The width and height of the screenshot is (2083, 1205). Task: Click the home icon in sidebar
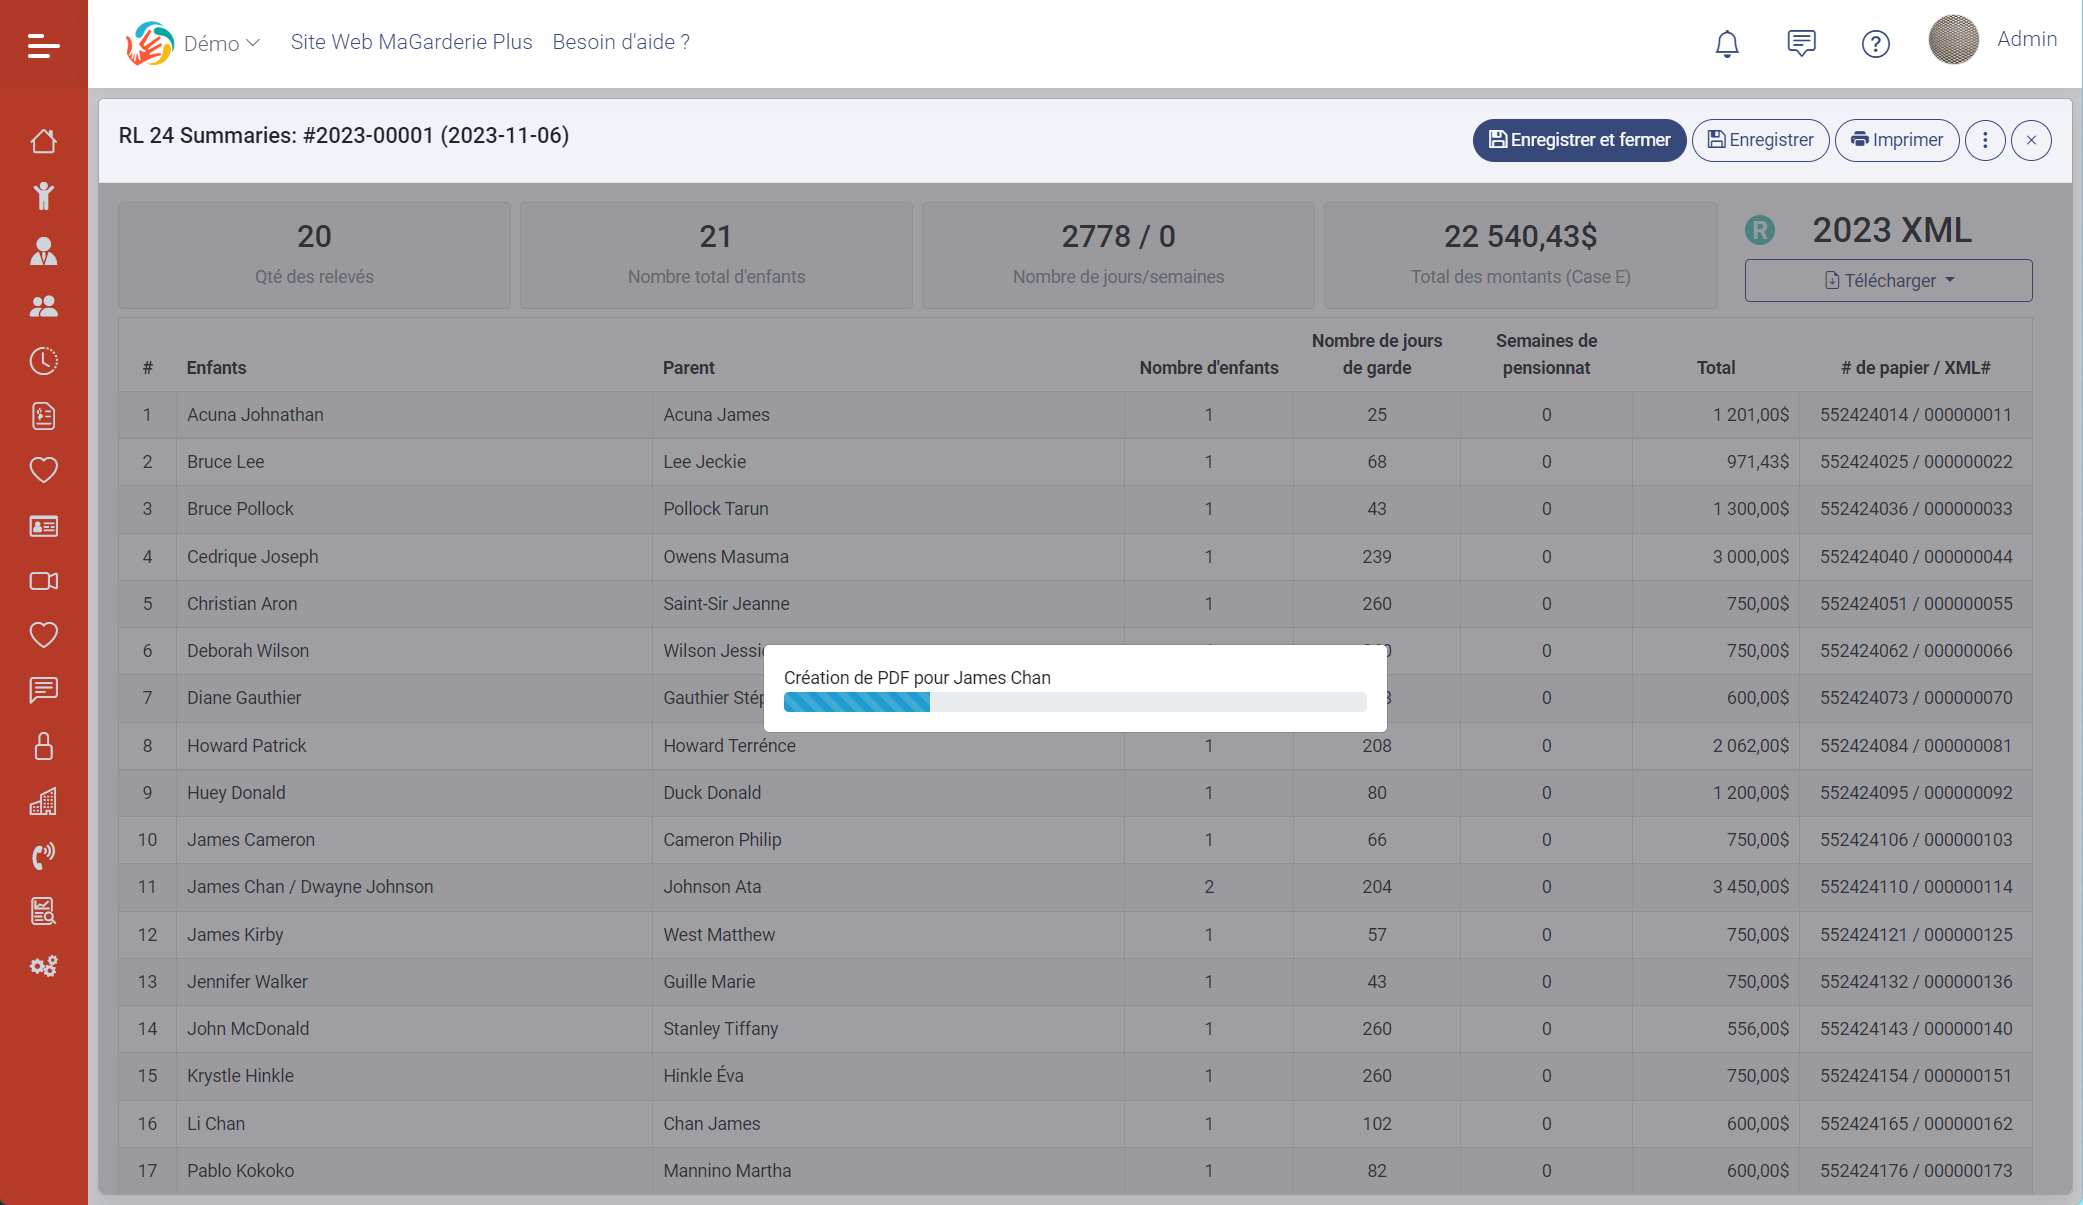tap(43, 141)
